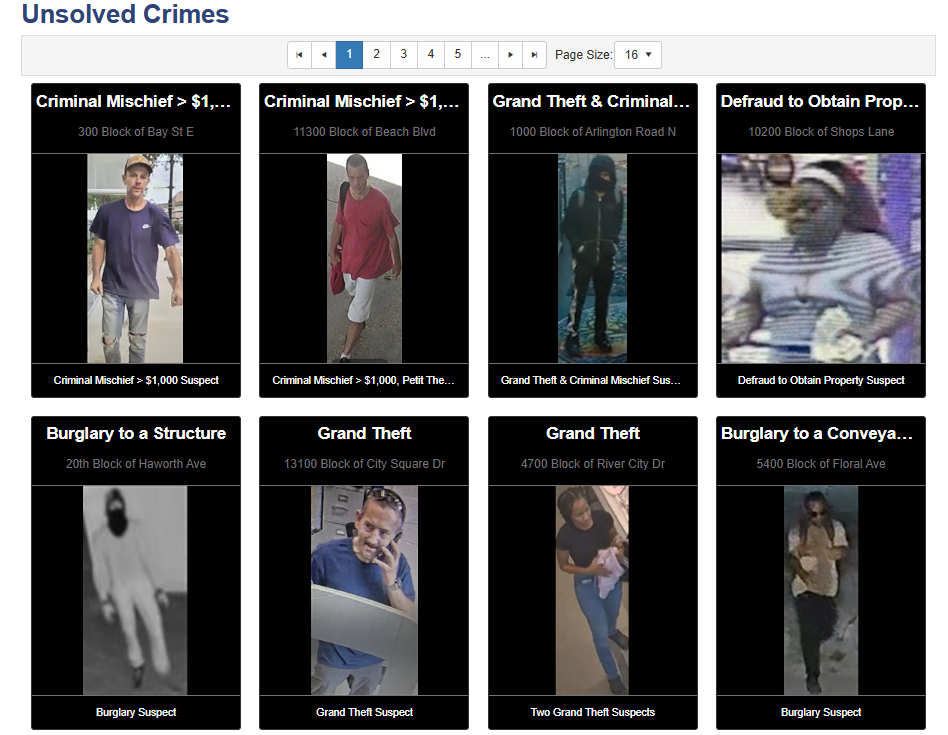Select page 2 in pagination

click(376, 55)
